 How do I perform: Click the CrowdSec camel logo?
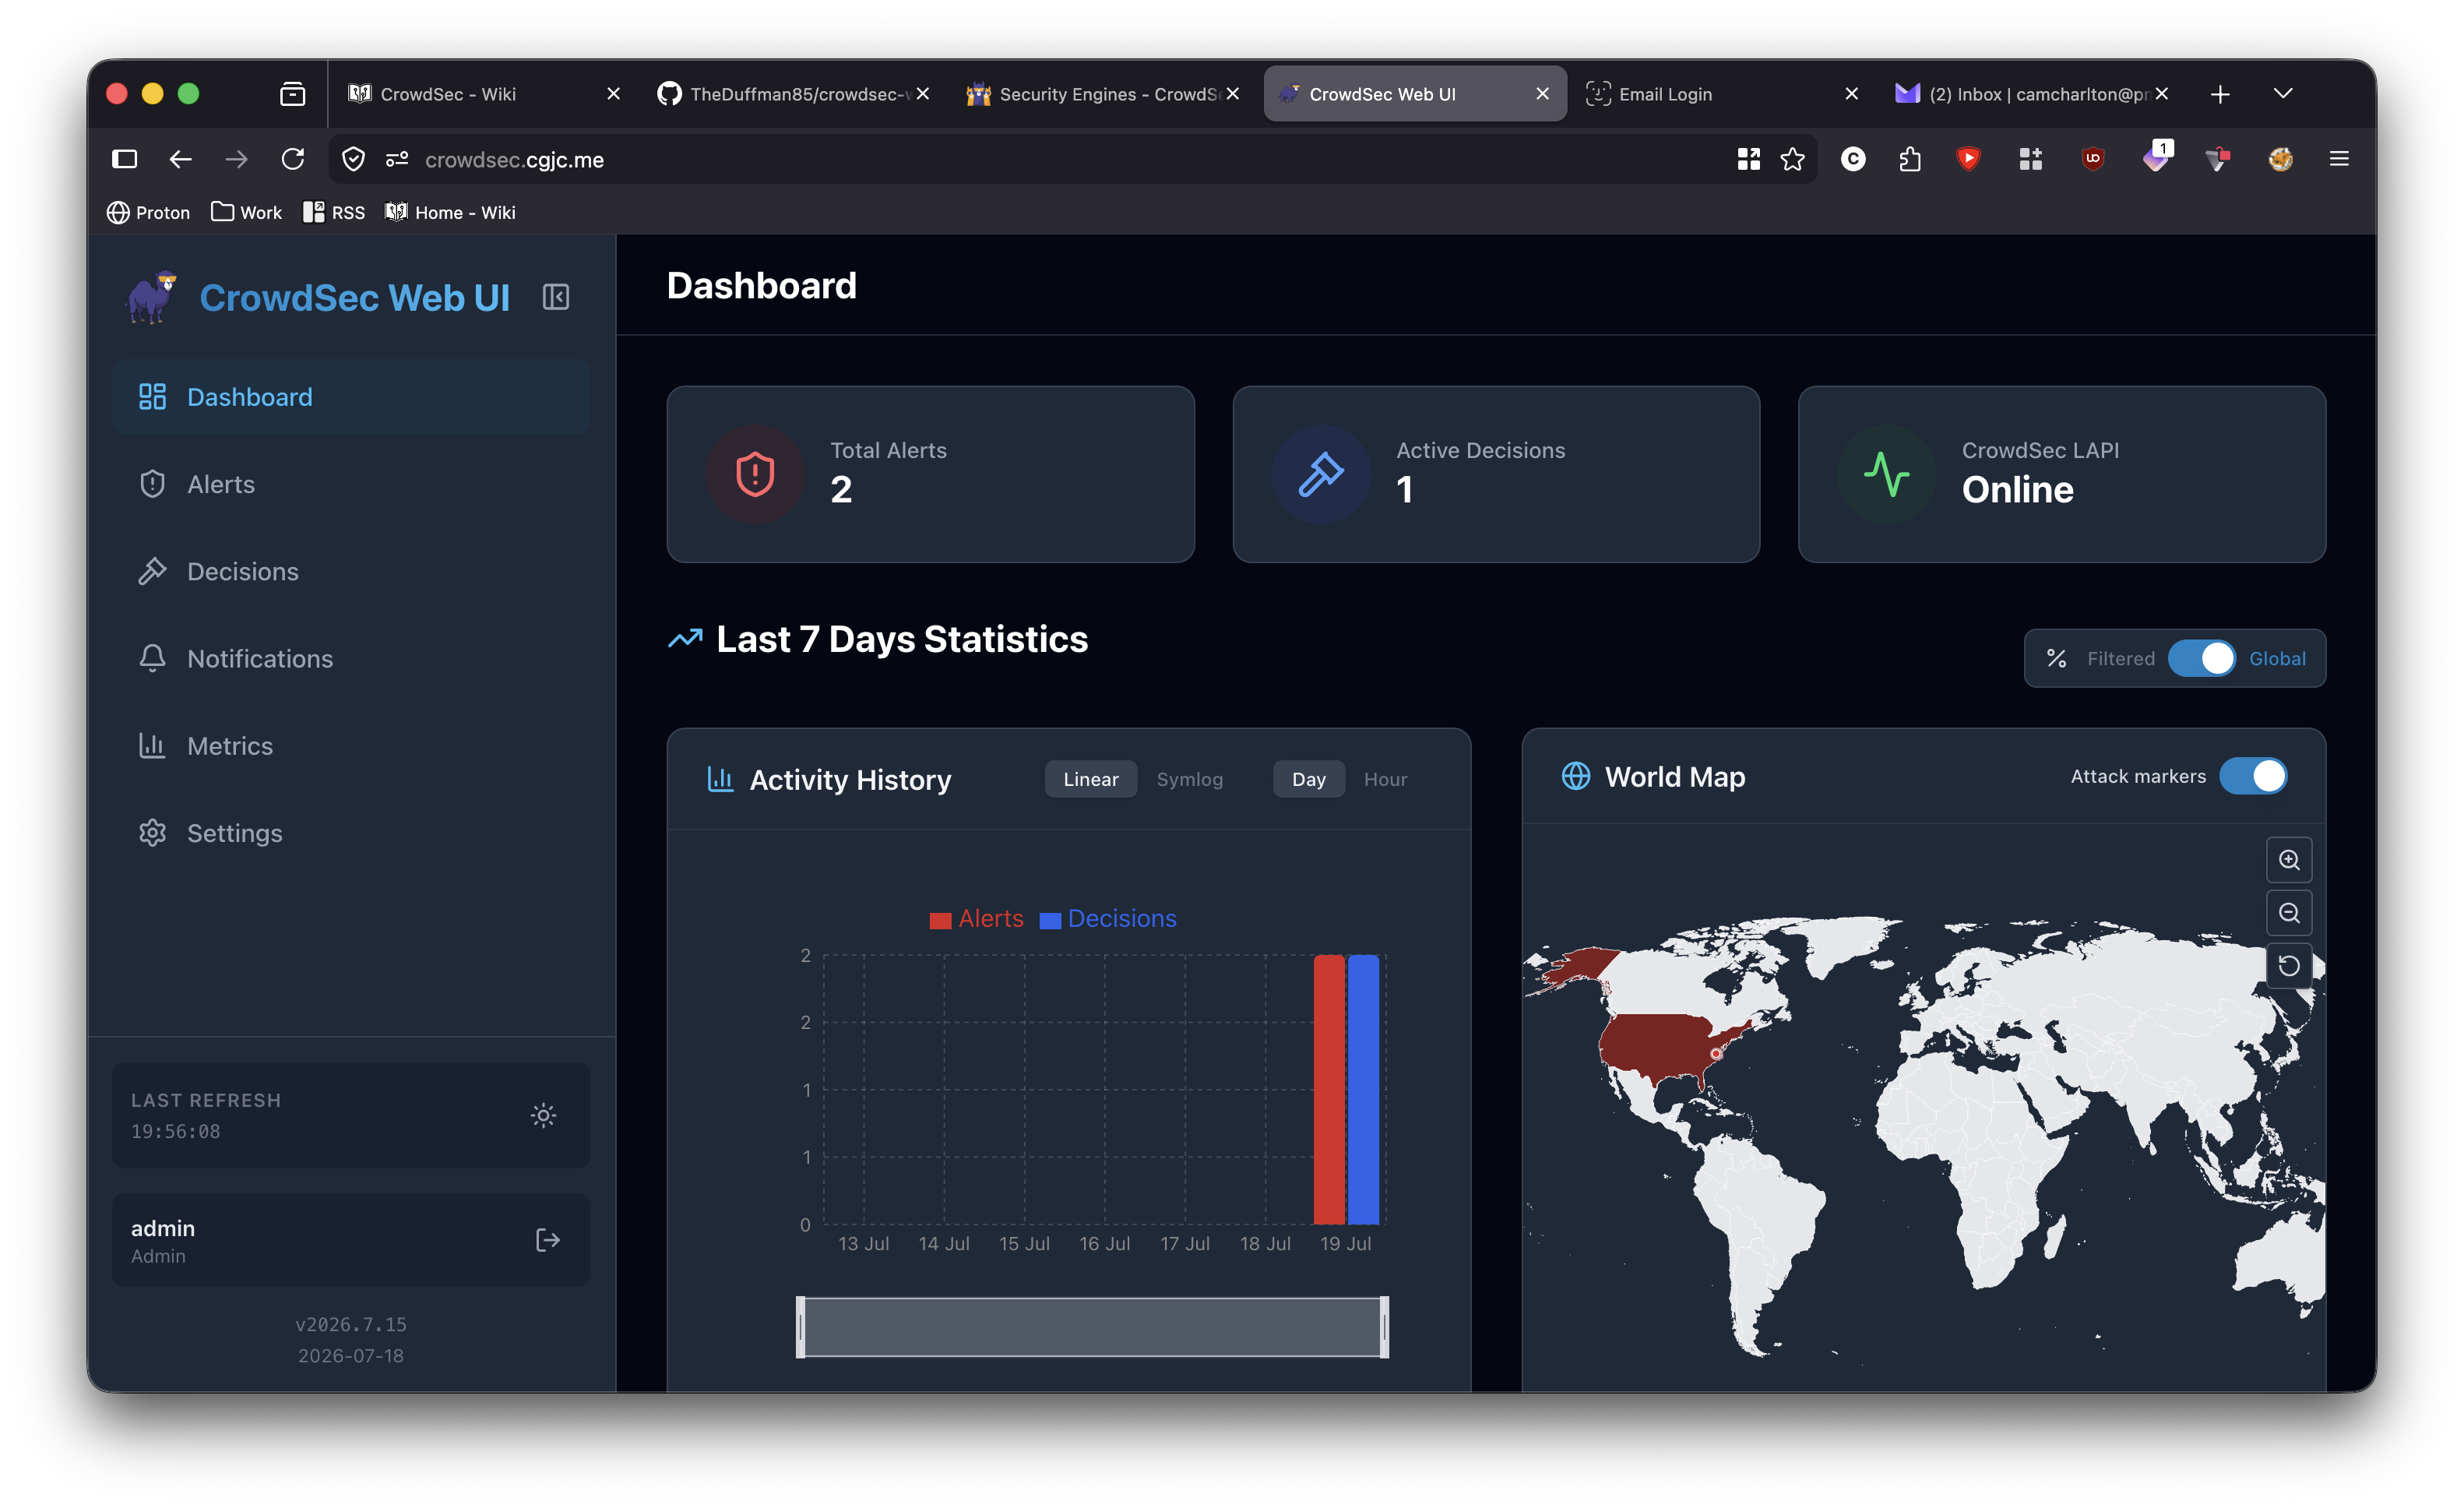(x=151, y=297)
